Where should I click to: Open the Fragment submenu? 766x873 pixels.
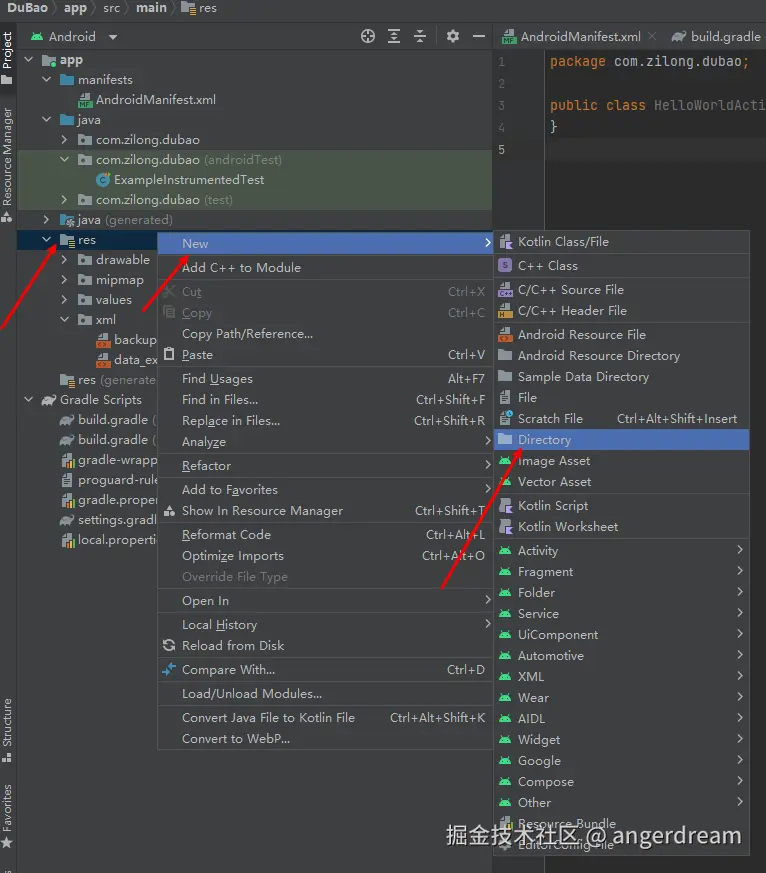[x=621, y=572]
